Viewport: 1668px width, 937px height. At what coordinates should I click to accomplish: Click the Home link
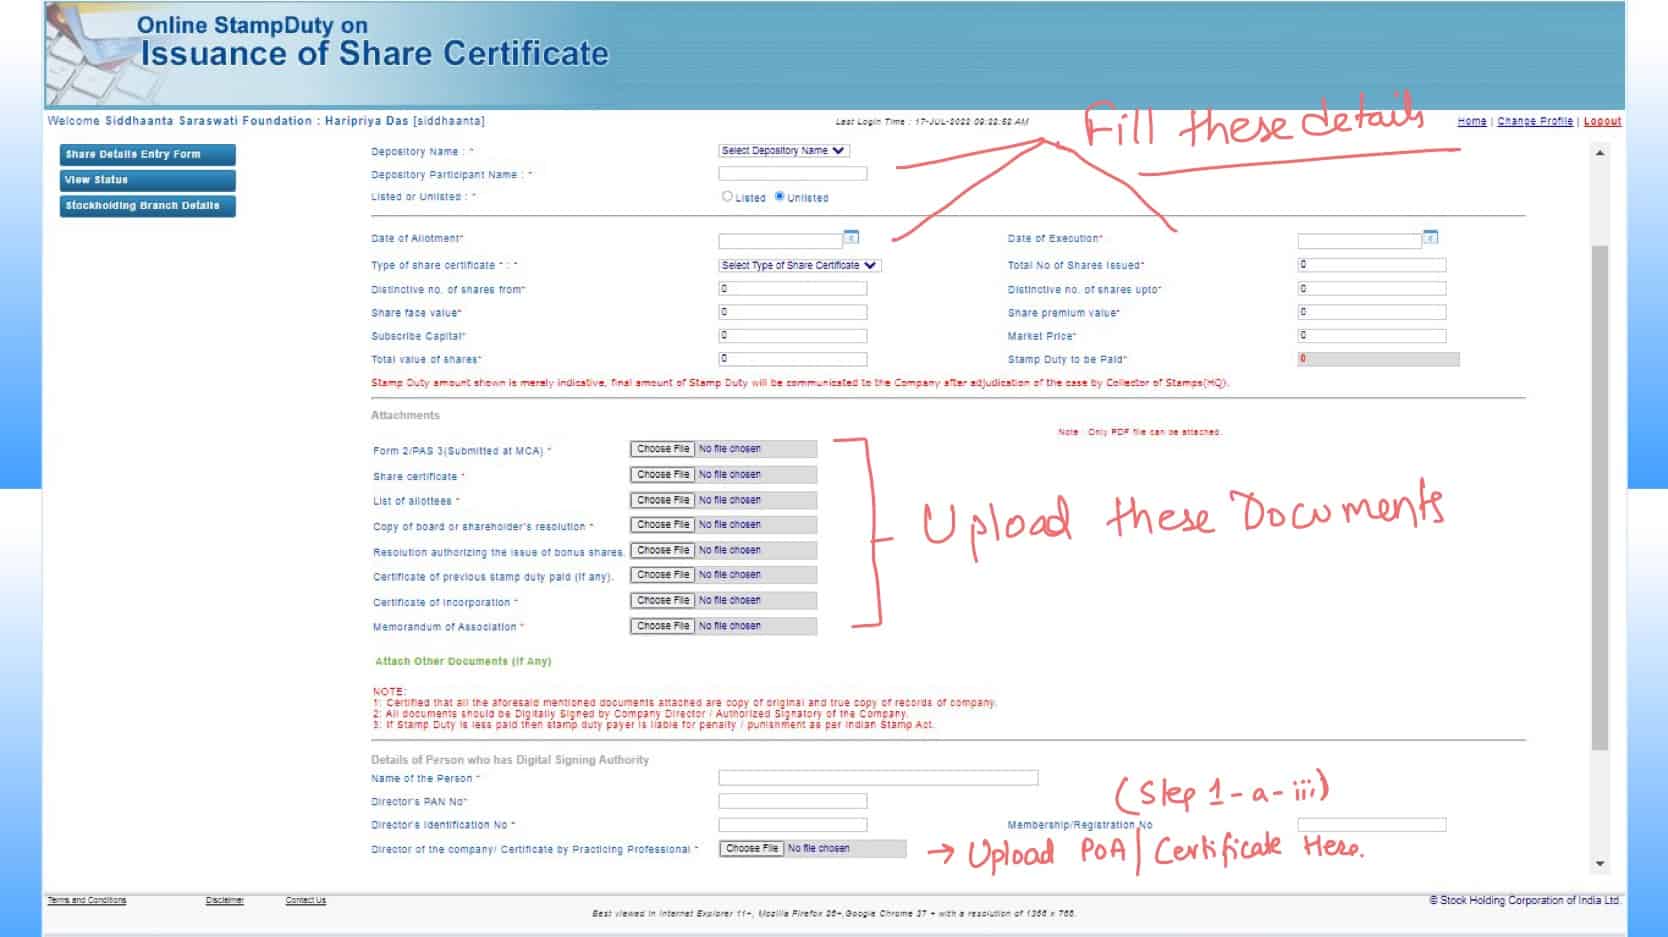tap(1472, 121)
